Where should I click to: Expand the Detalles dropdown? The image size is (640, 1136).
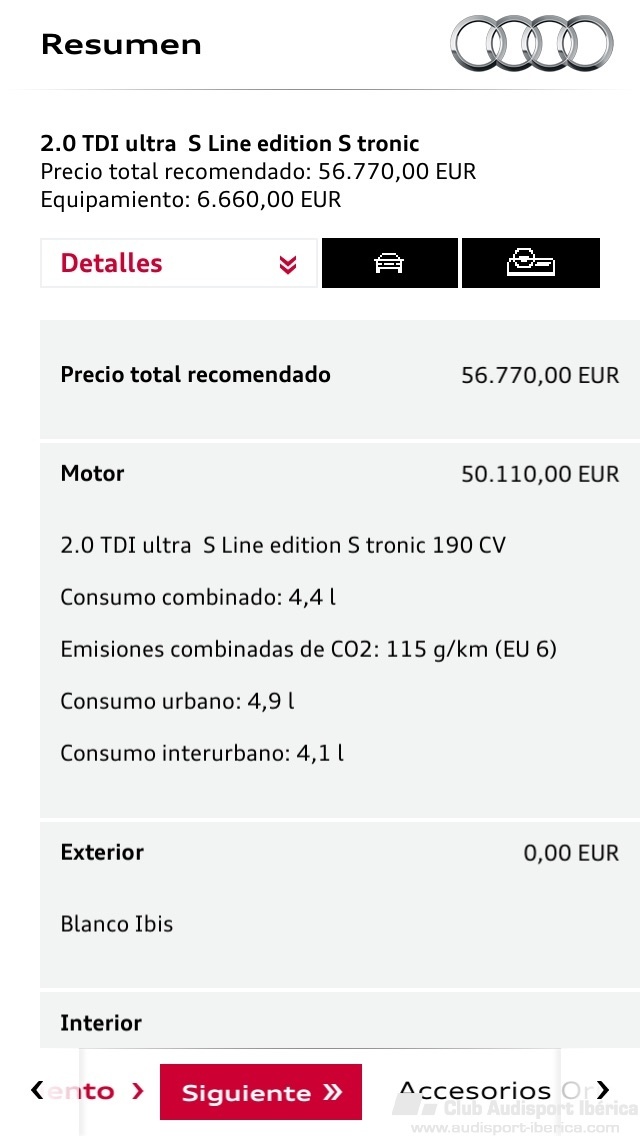pyautogui.click(x=178, y=263)
